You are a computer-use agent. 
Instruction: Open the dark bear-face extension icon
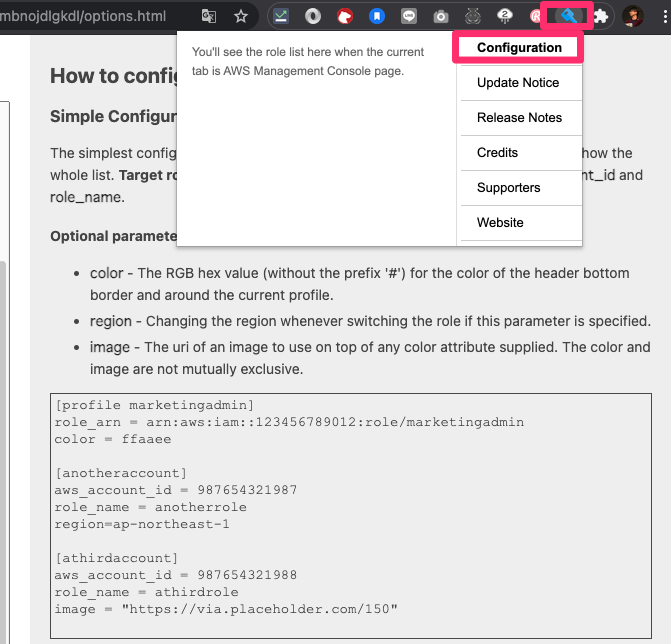(473, 16)
